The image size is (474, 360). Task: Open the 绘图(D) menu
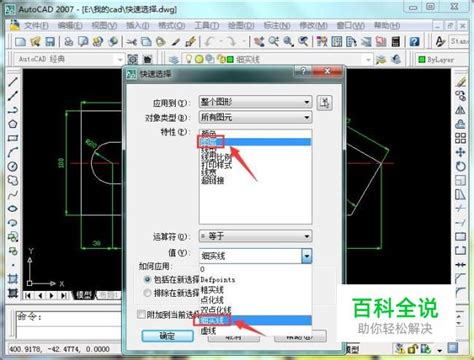(241, 26)
